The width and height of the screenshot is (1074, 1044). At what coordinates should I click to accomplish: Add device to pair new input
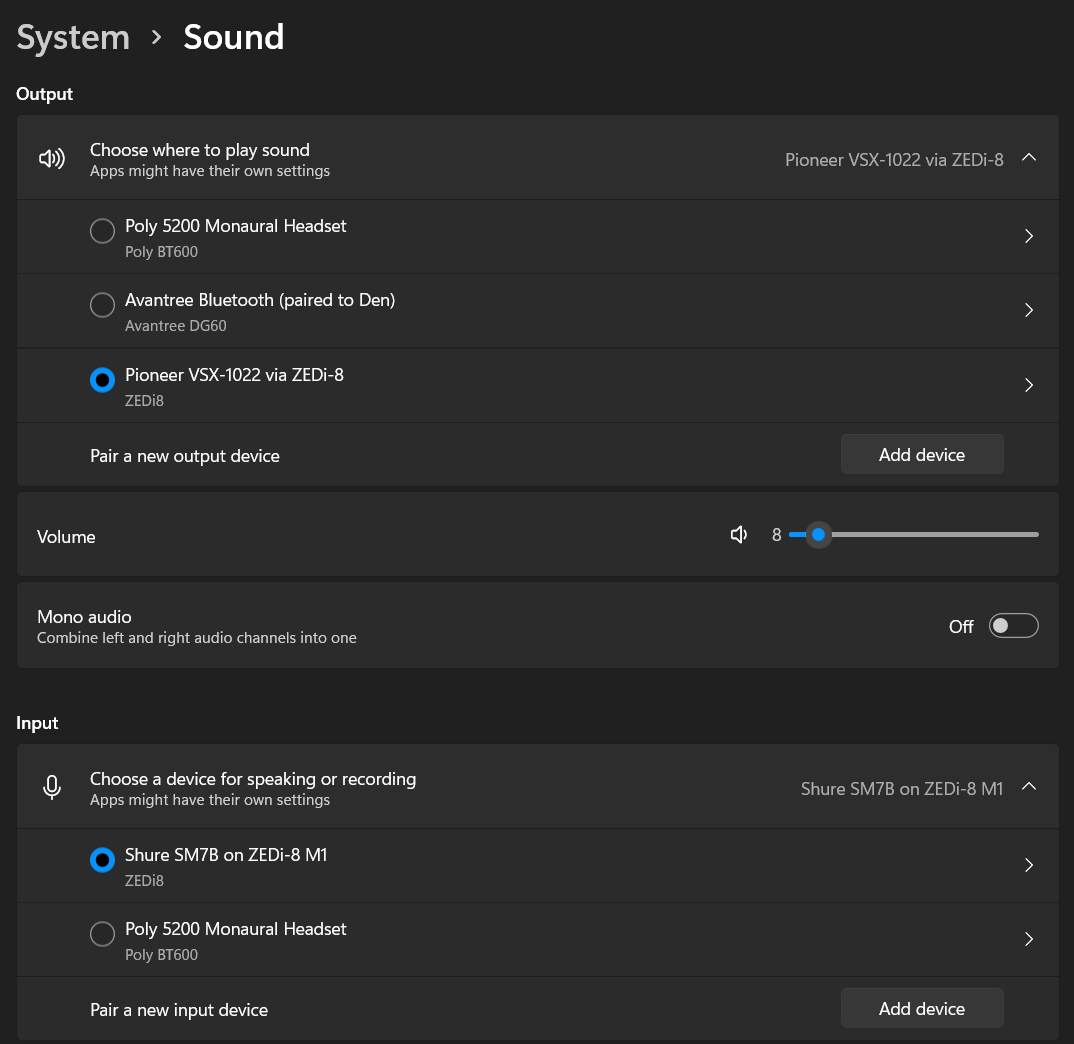coord(921,1009)
